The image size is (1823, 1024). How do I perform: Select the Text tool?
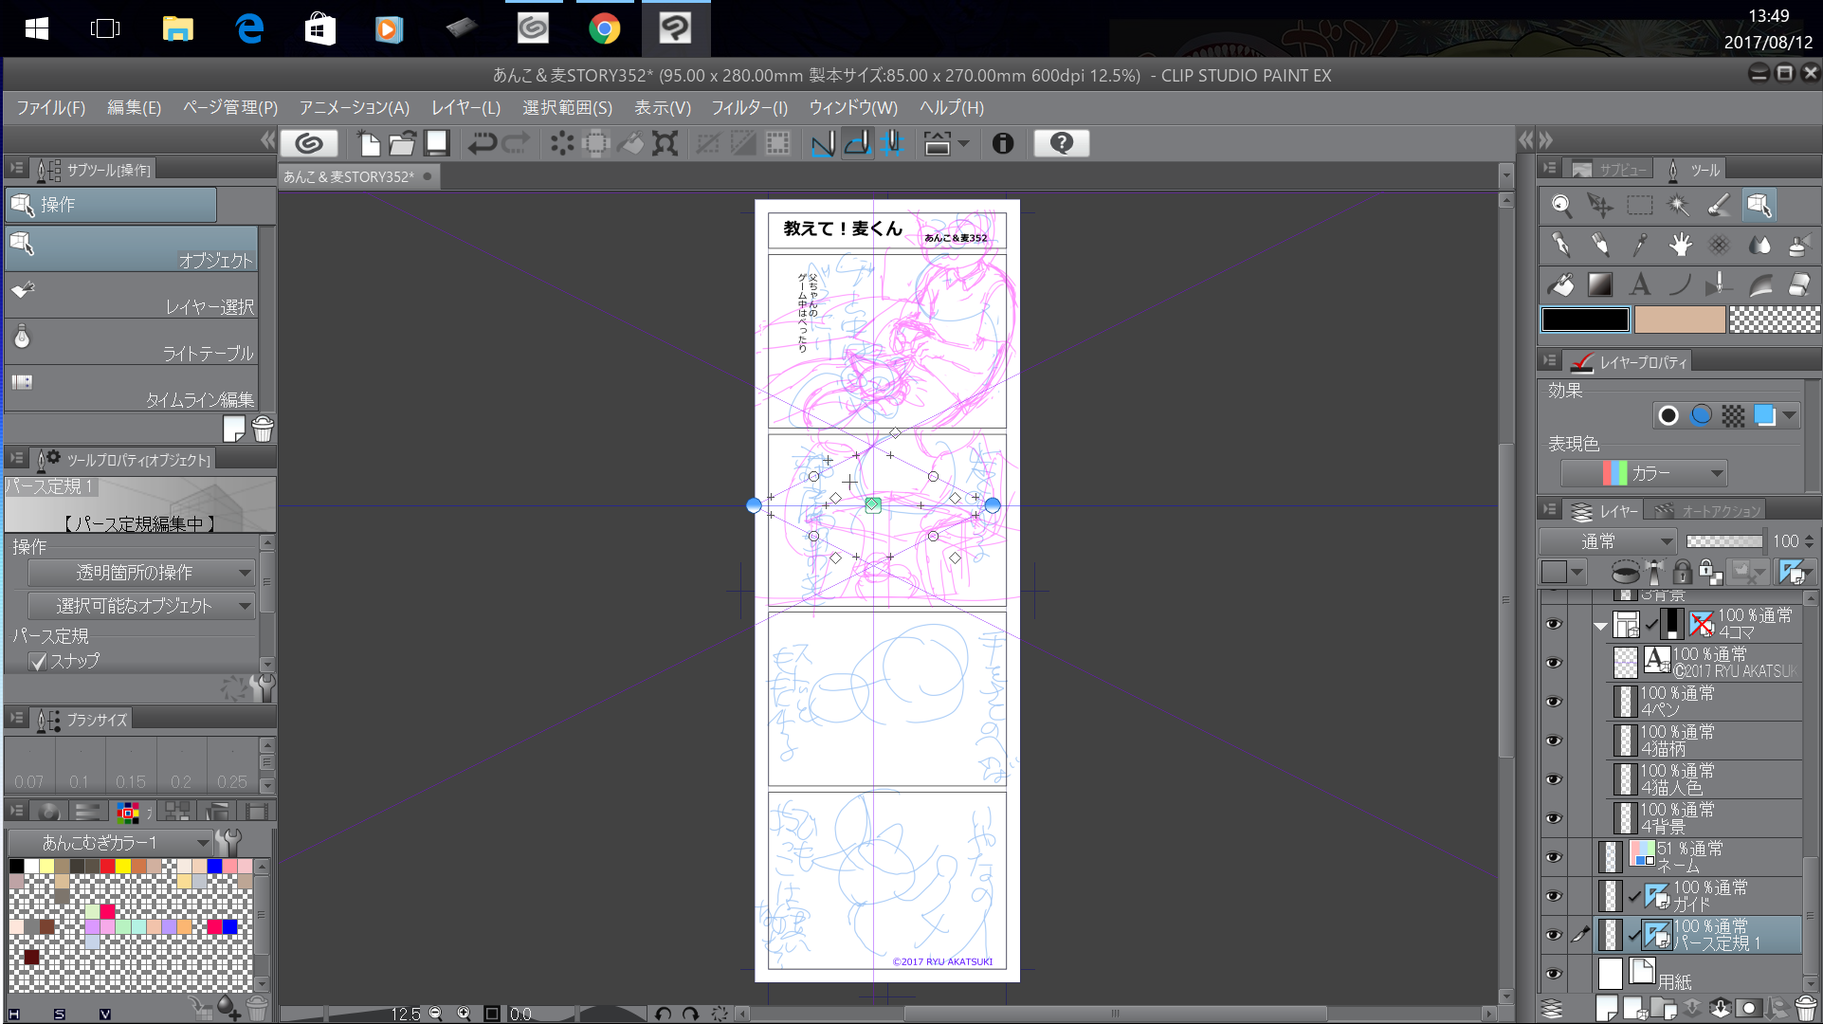point(1640,285)
